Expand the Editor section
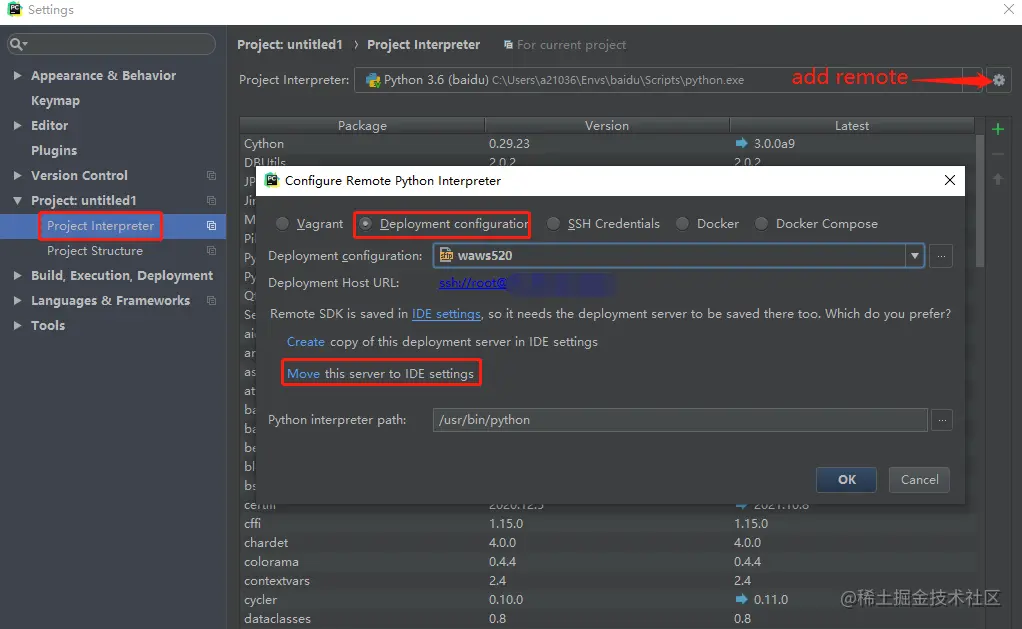 tap(18, 125)
